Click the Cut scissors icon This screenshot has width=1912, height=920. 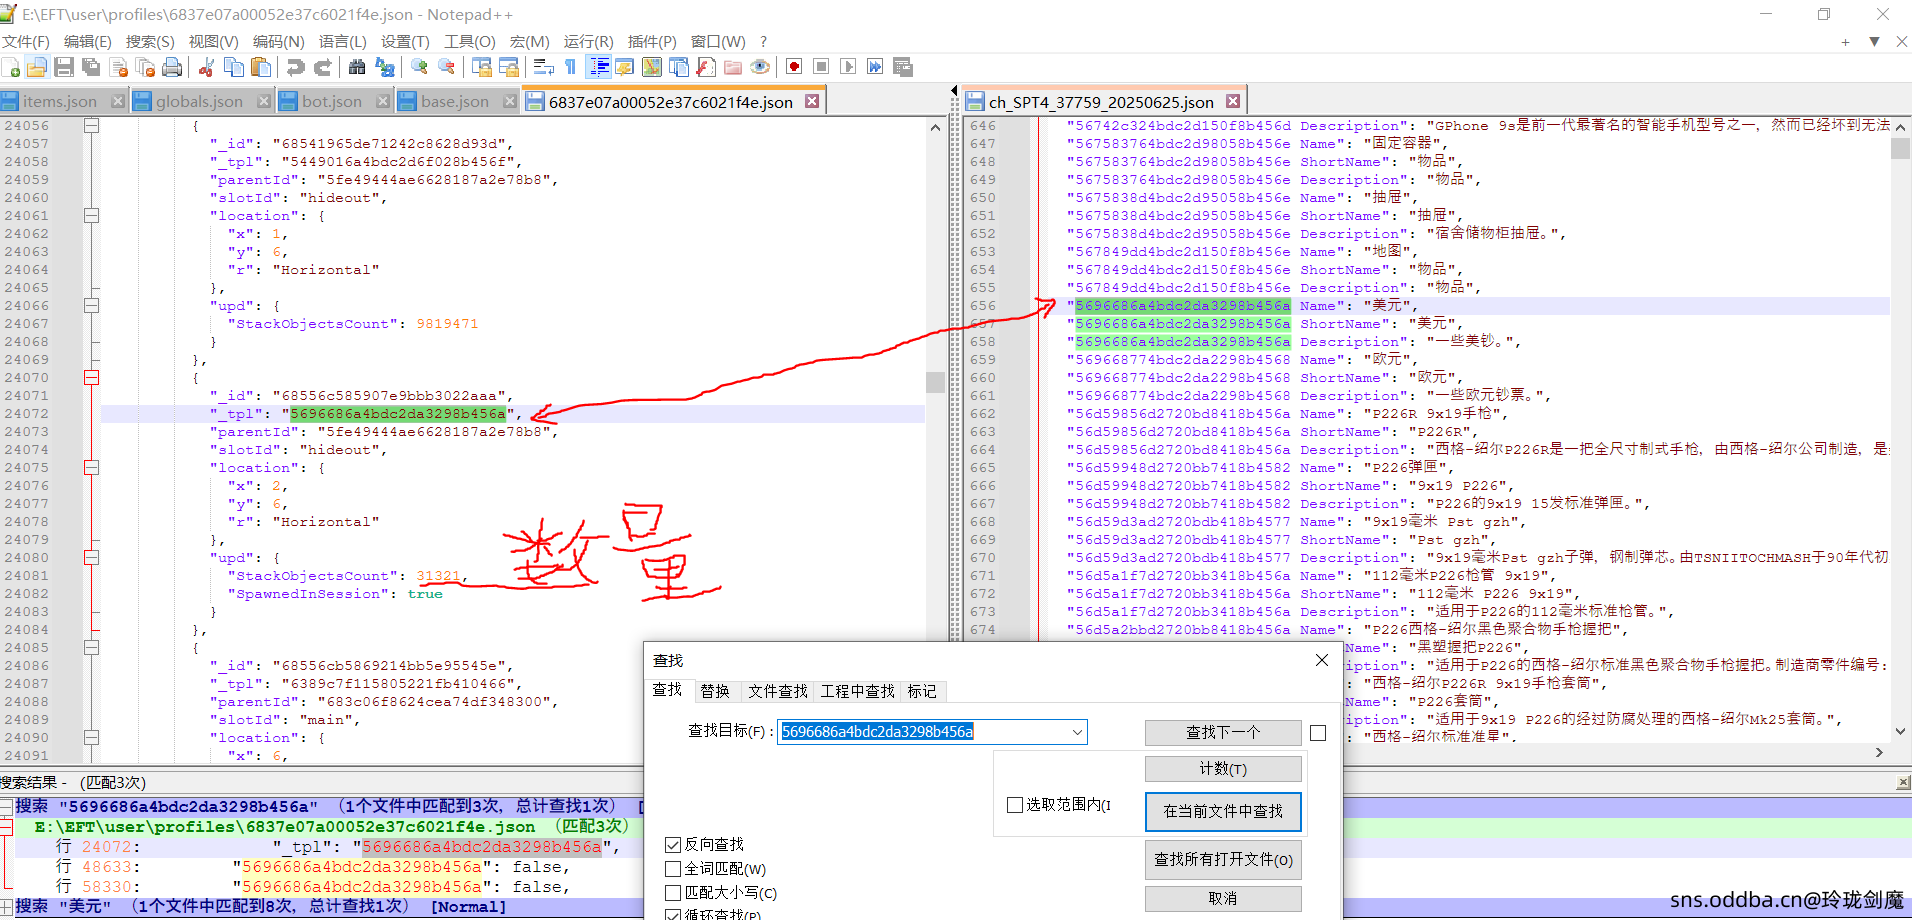click(207, 67)
